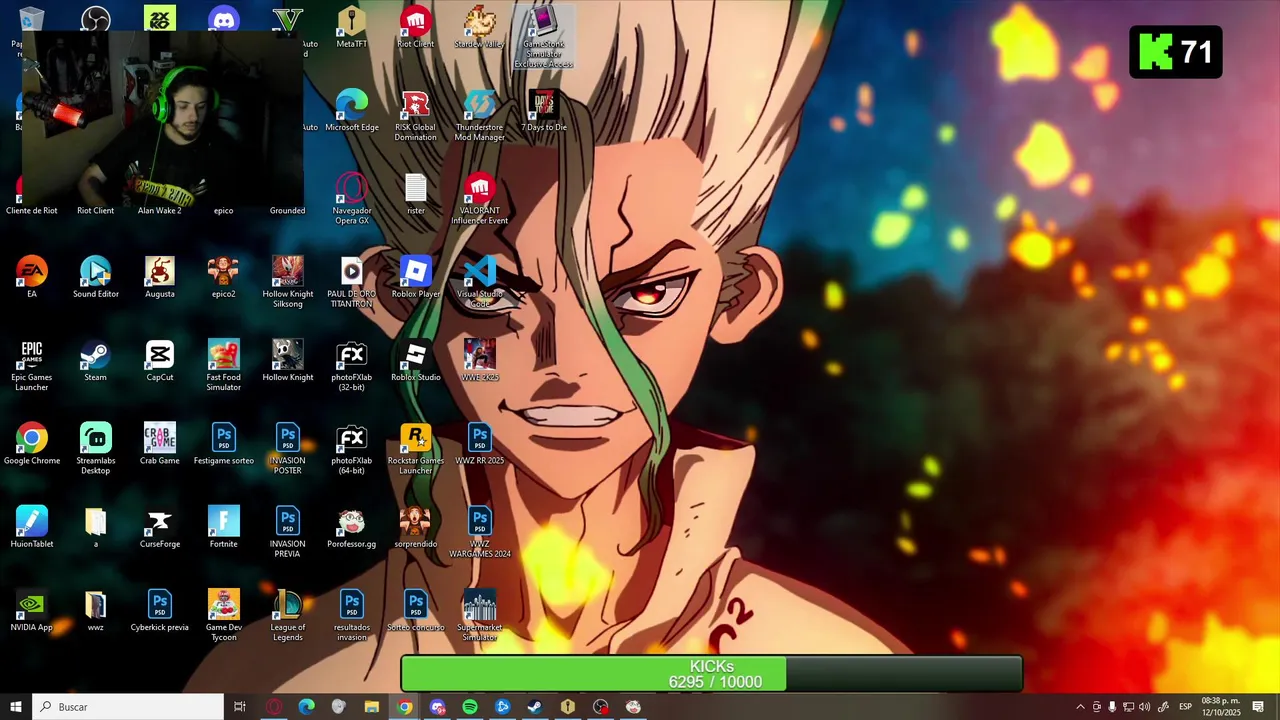This screenshot has width=1280, height=720.
Task: Open Thunderstore Mod Manager
Action: click(x=479, y=117)
